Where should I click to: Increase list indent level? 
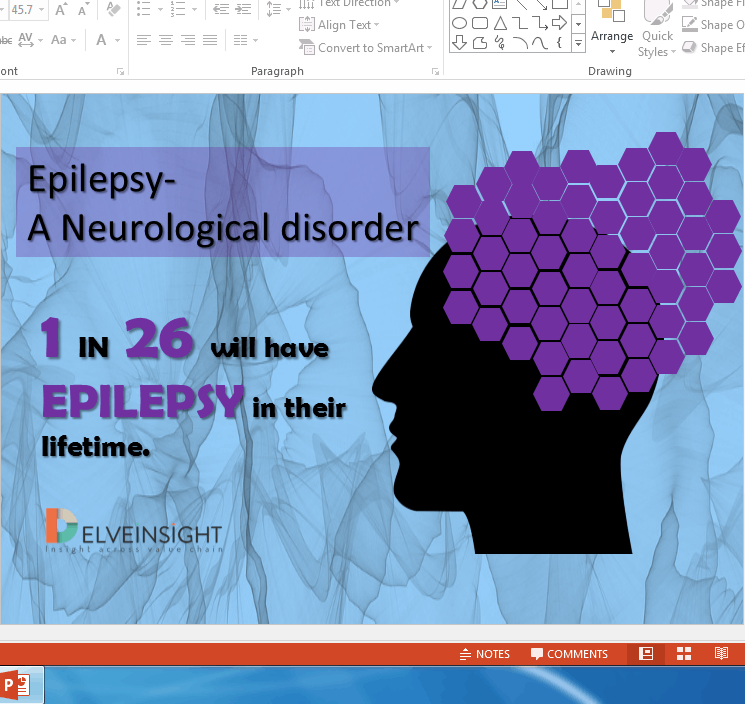243,9
